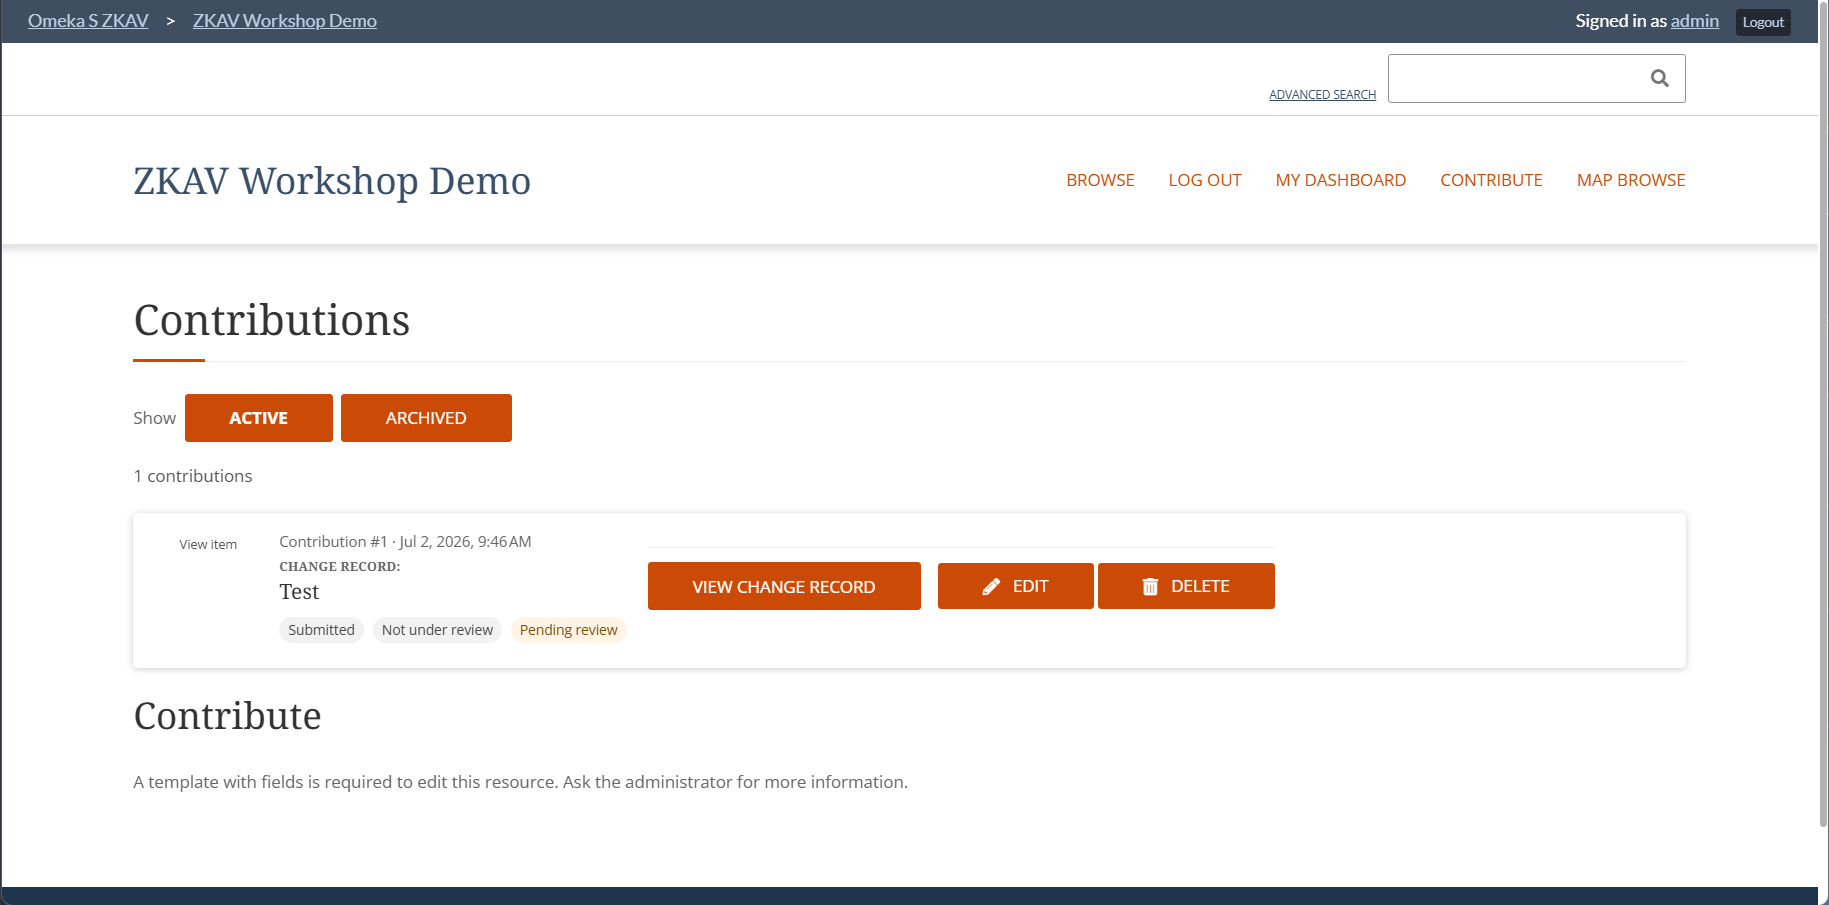Image resolution: width=1829 pixels, height=905 pixels.
Task: Click the Contribution #1 date line
Action: click(405, 542)
